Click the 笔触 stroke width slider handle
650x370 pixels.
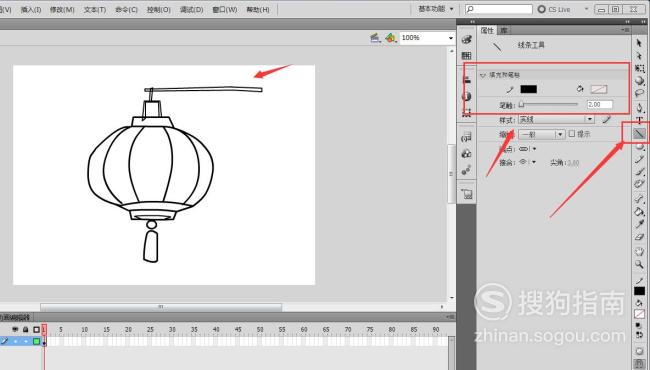522,104
